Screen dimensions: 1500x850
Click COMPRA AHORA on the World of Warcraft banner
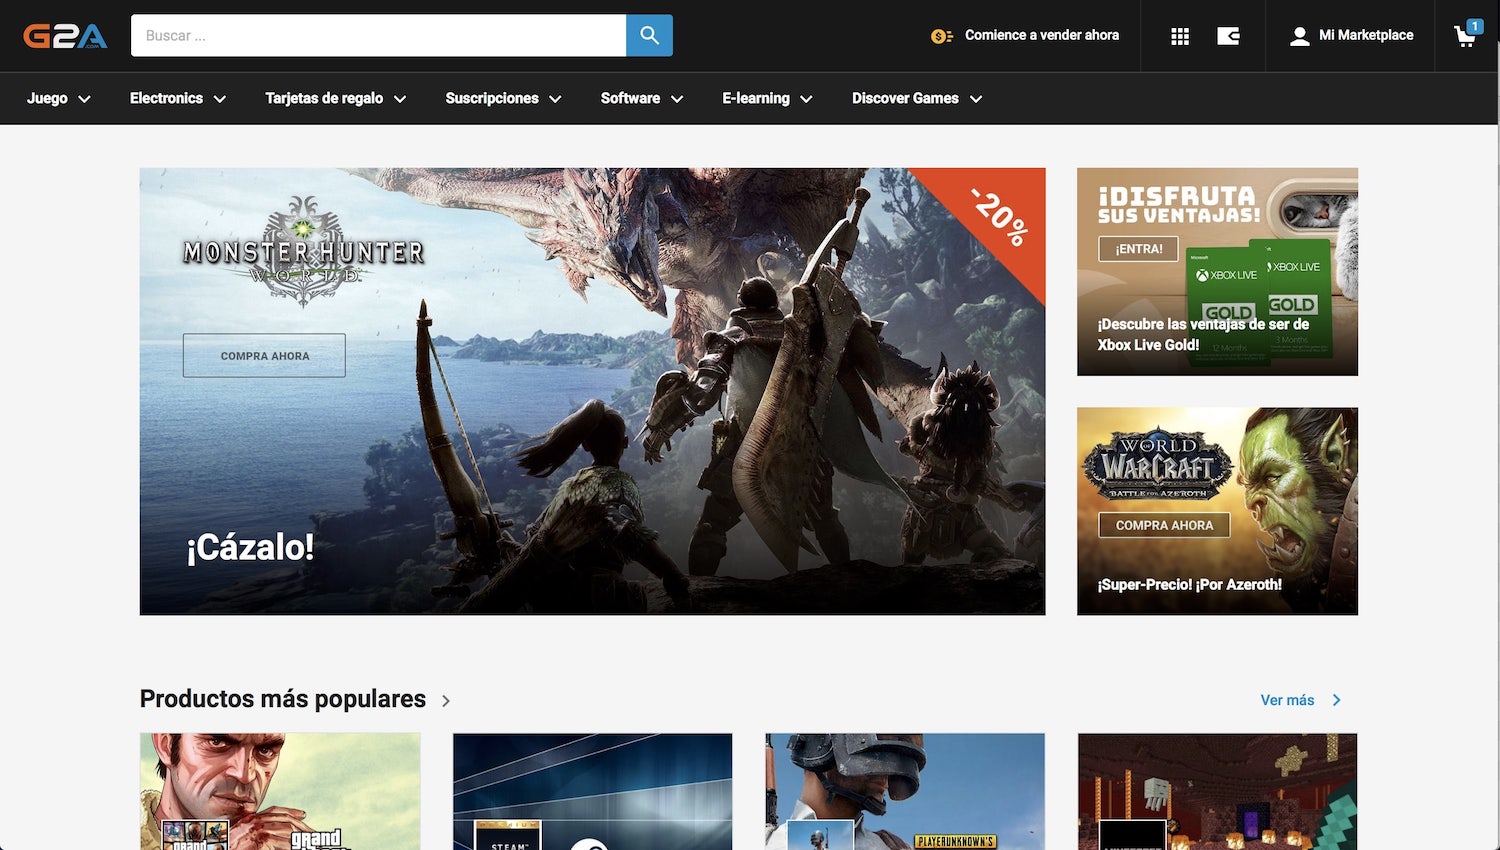point(1163,525)
